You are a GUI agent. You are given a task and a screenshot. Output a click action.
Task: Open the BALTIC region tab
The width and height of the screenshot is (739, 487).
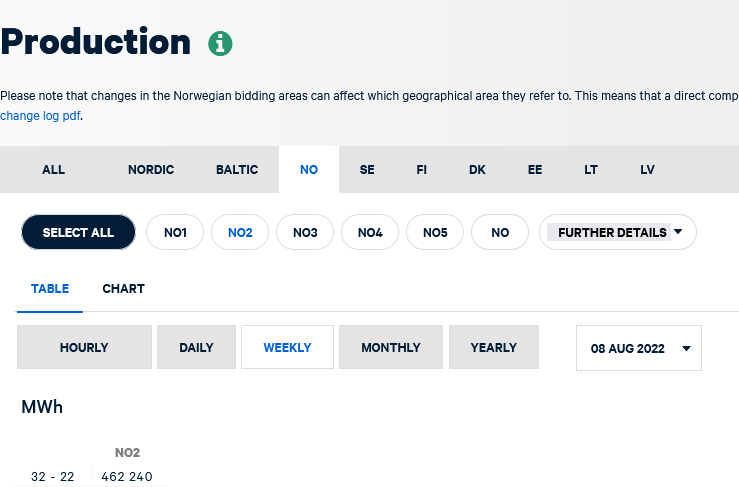[237, 169]
